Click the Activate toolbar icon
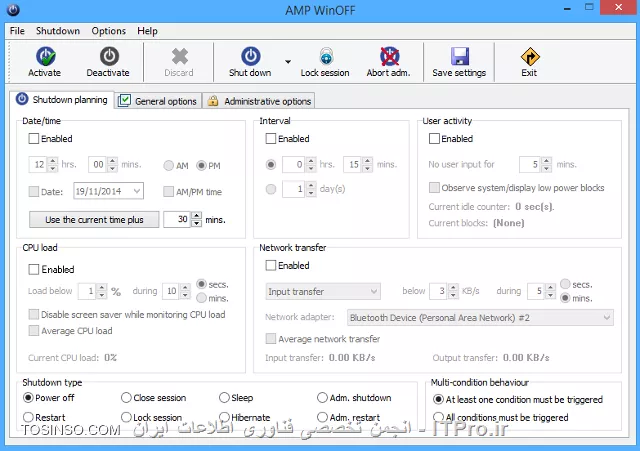Screen dimensions: 640x451 (45, 56)
